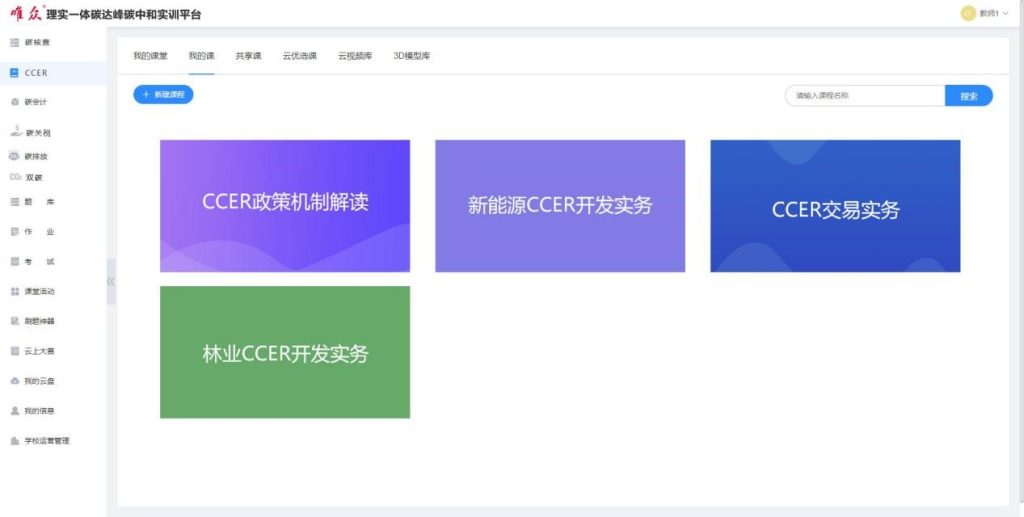
Task: Expand the 教师1 user dropdown
Action: click(x=985, y=13)
